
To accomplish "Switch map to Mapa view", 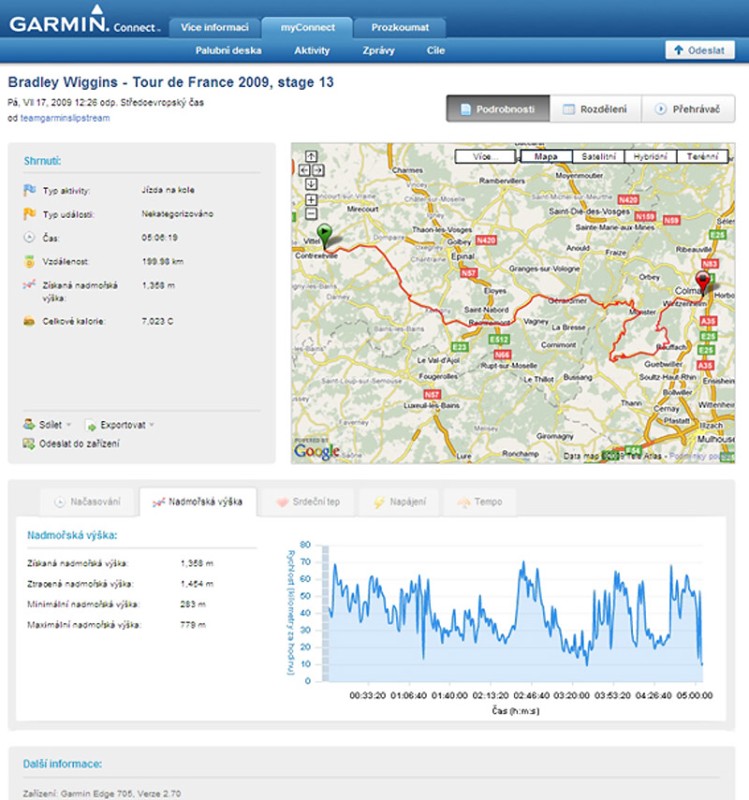I will pyautogui.click(x=546, y=157).
